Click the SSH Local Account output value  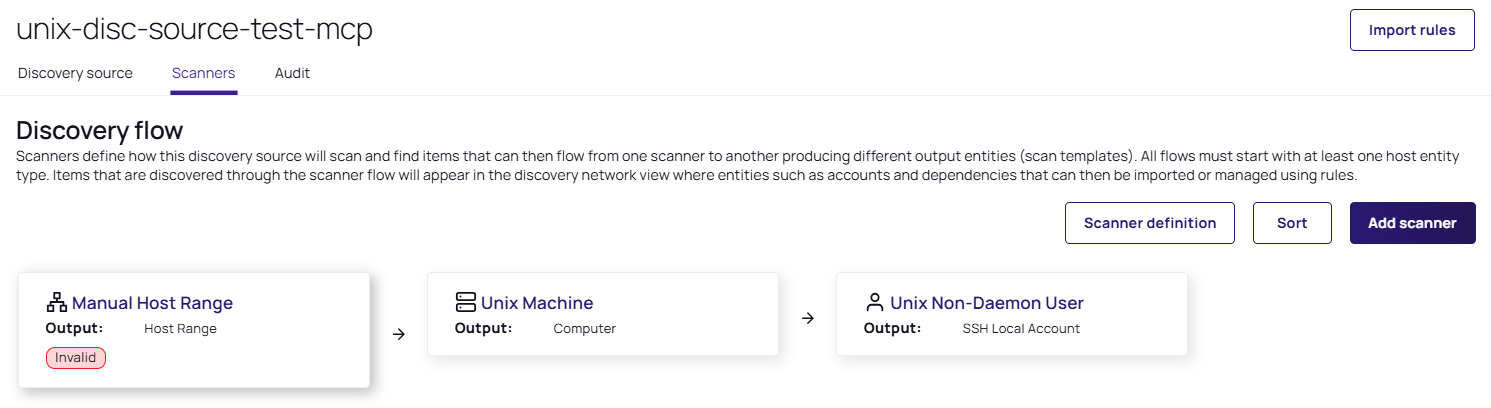[1021, 328]
